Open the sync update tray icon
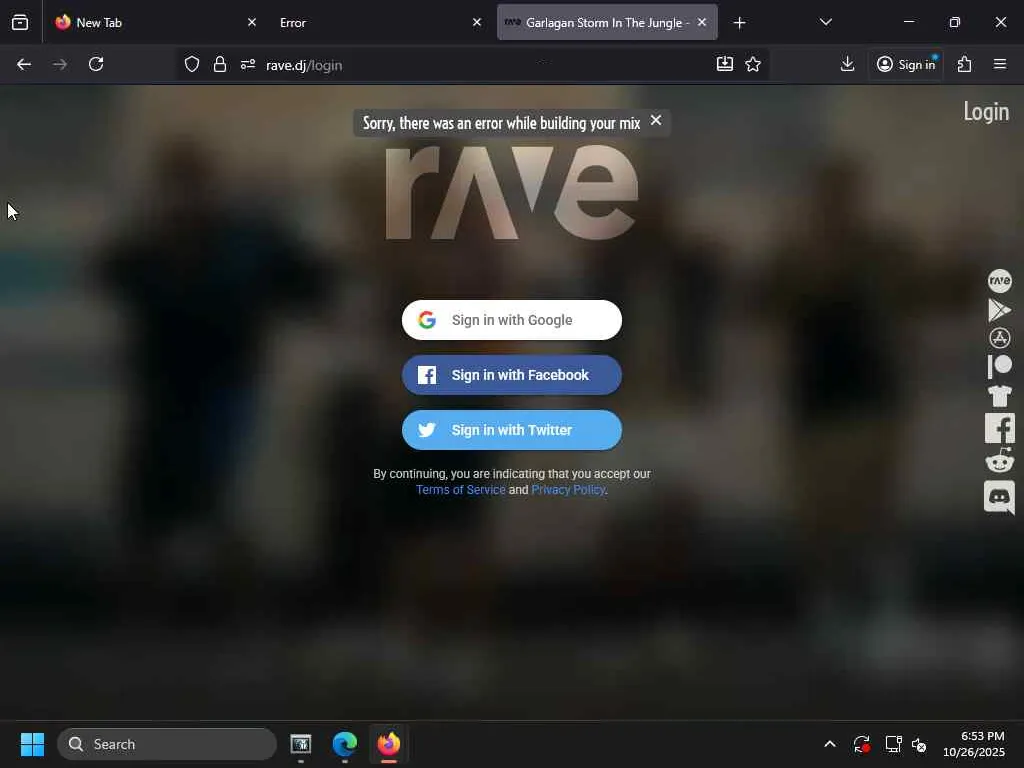This screenshot has width=1024, height=768. tap(861, 744)
